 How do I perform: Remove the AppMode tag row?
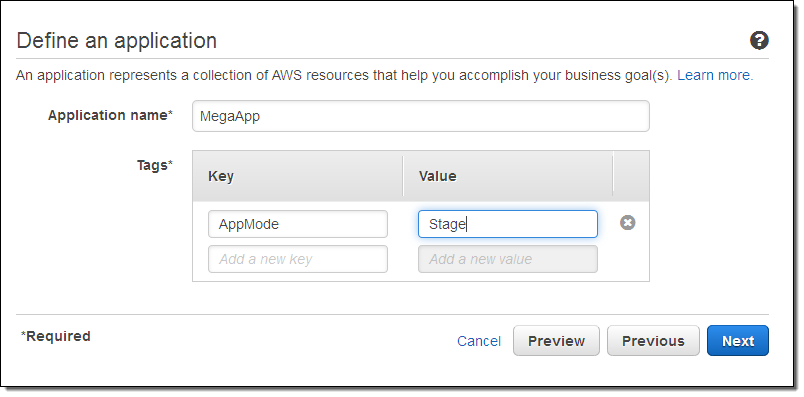pos(627,223)
